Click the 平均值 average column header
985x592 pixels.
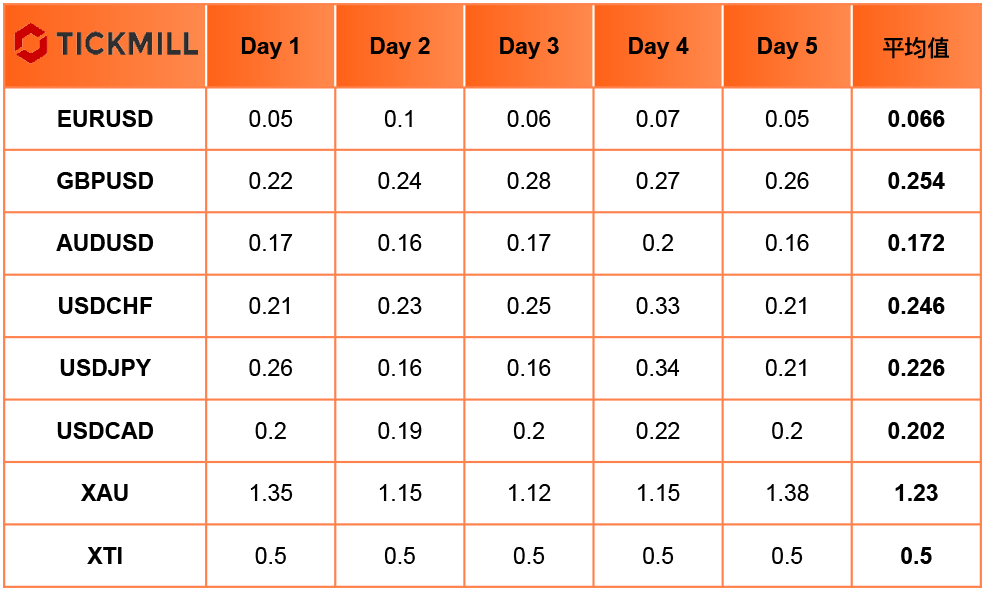916,48
